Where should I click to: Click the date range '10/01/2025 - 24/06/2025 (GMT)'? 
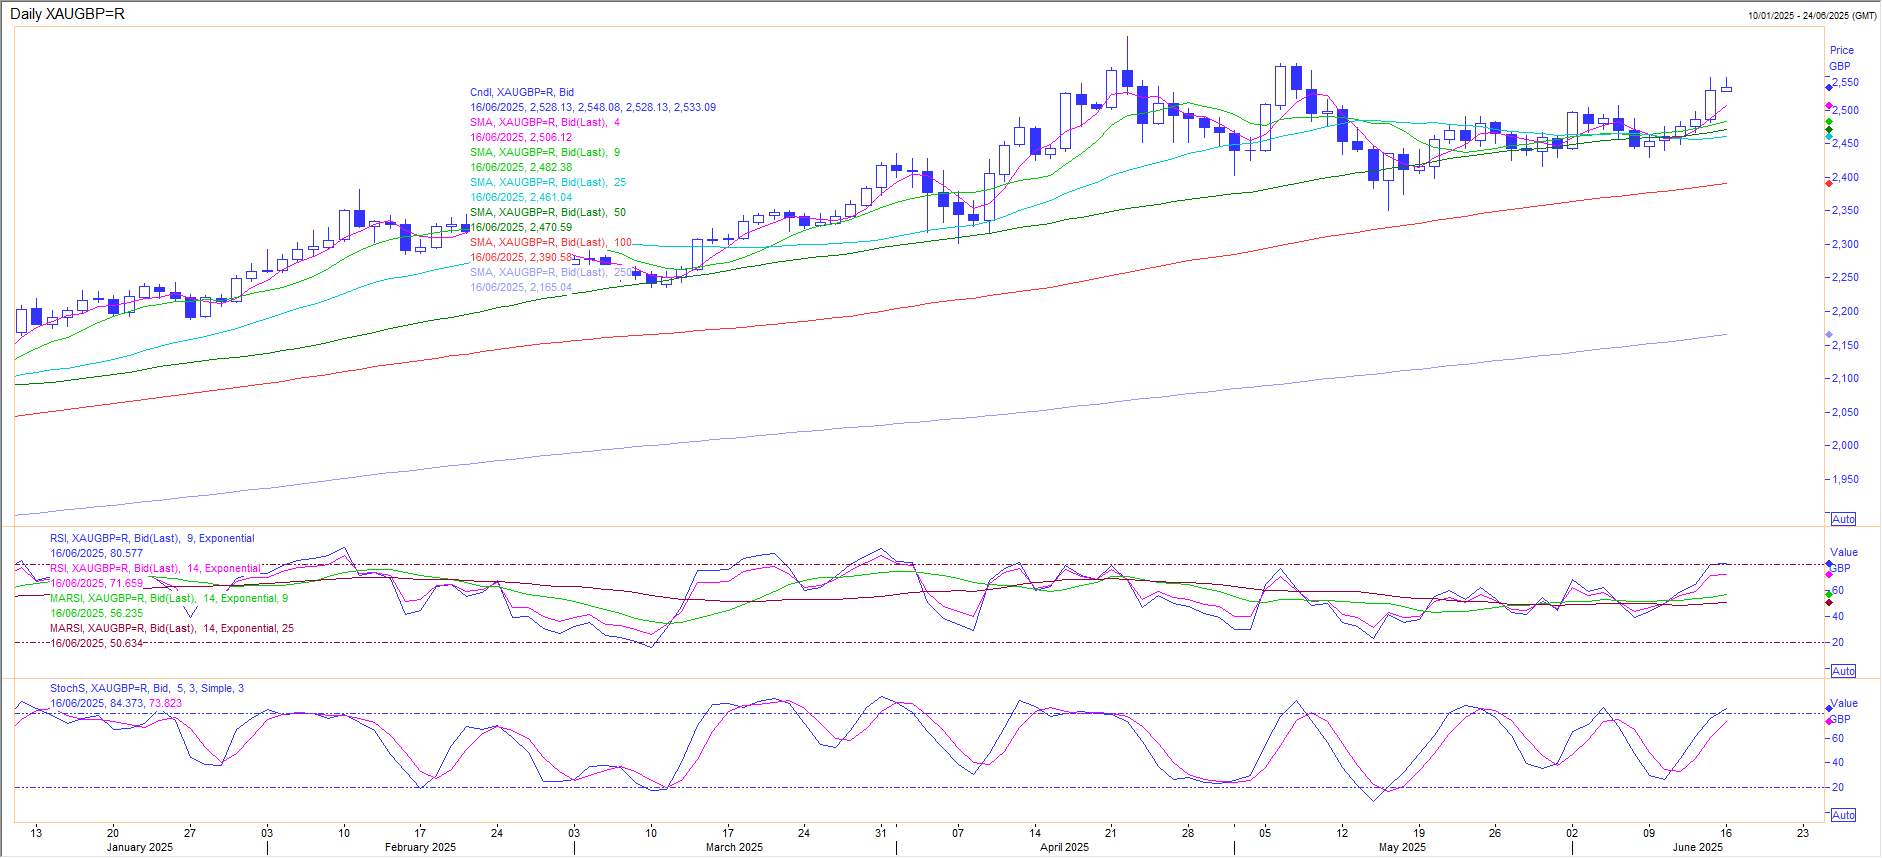pyautogui.click(x=1812, y=15)
